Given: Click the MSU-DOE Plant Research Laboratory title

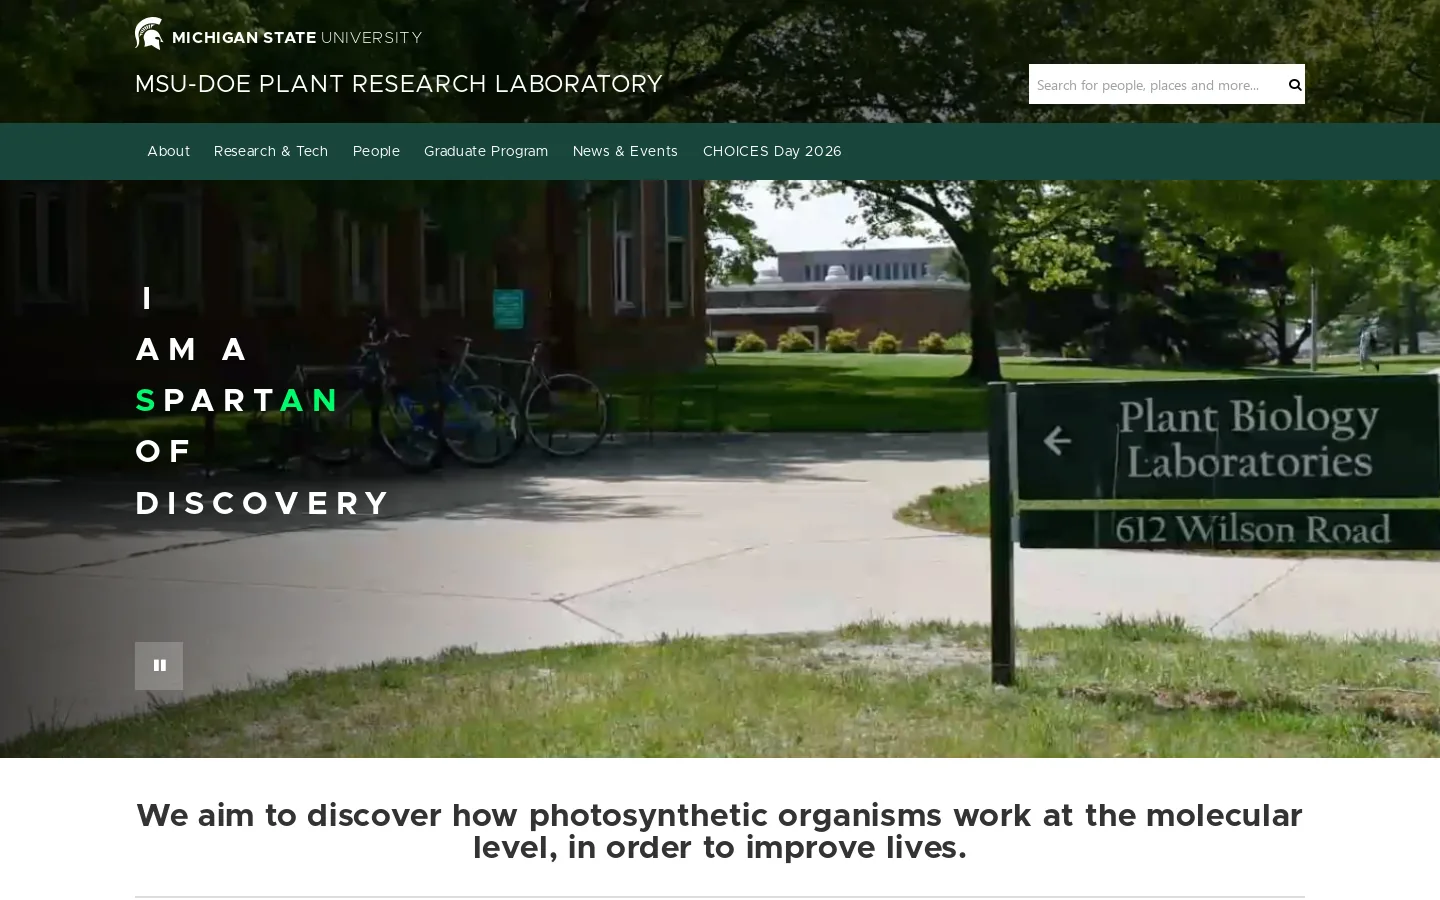Looking at the screenshot, I should [399, 84].
